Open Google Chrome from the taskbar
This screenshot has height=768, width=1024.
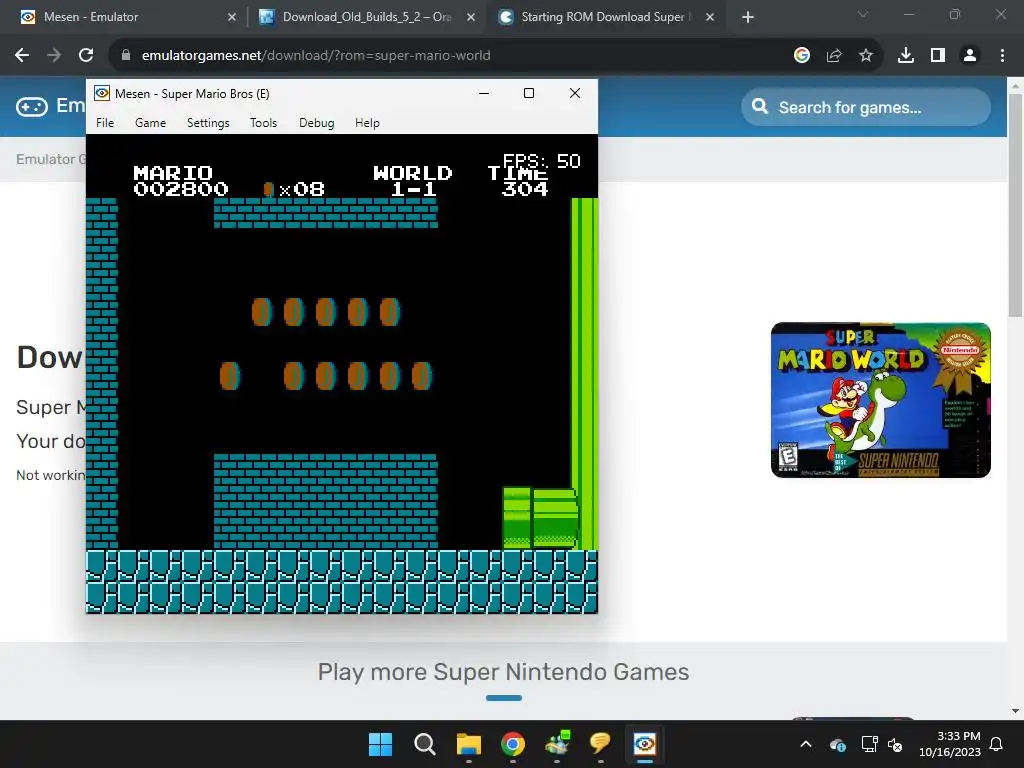pyautogui.click(x=513, y=744)
